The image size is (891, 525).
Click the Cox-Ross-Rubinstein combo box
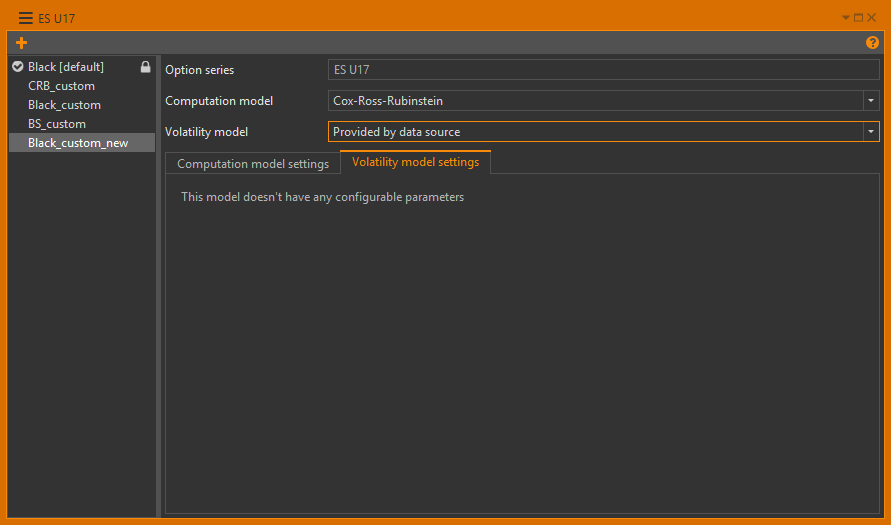(595, 101)
